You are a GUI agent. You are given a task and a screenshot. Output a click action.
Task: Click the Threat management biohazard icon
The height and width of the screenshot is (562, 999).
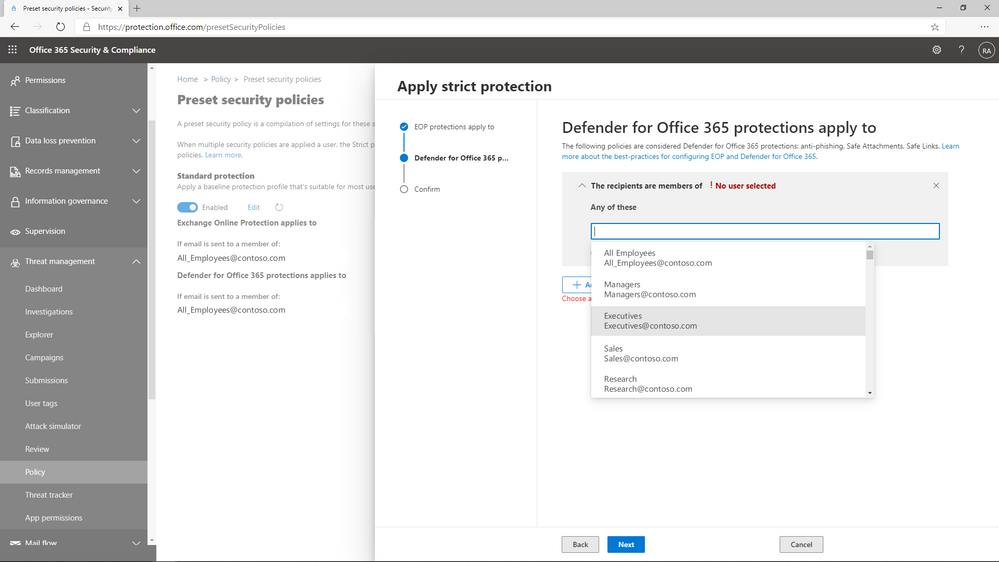[15, 262]
